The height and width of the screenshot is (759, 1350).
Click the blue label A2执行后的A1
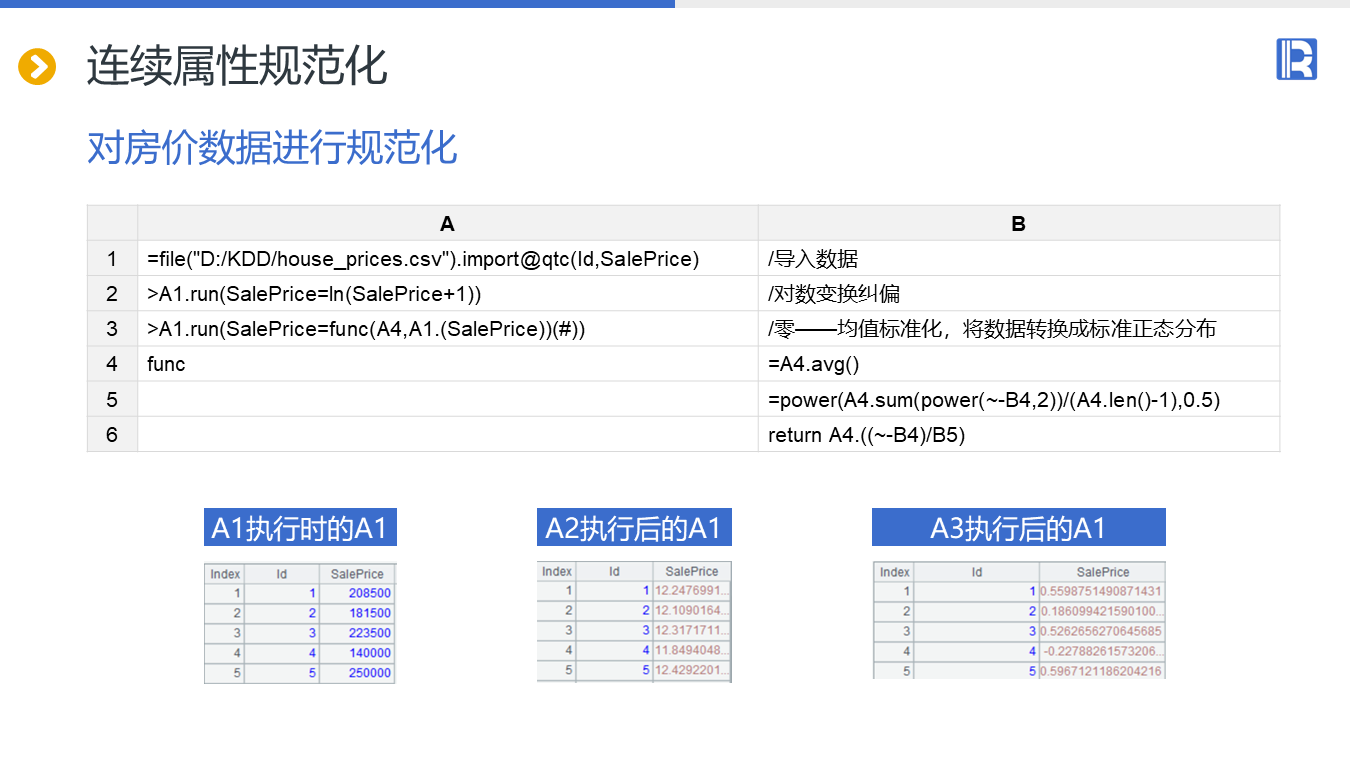pos(634,527)
